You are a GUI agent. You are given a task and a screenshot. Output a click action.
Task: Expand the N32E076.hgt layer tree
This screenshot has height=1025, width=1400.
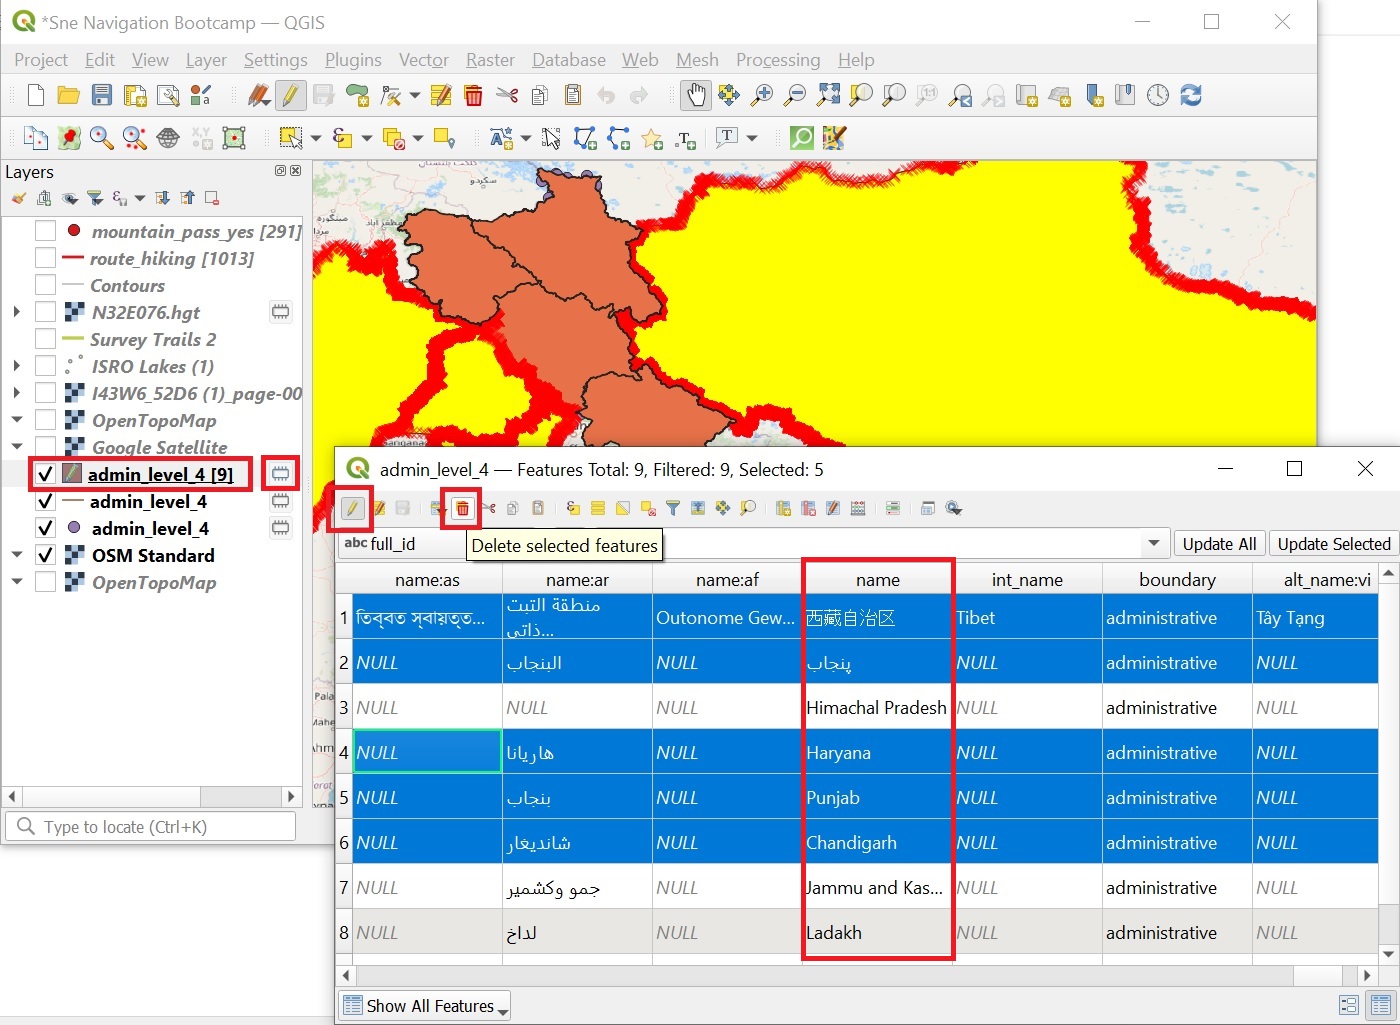16,312
